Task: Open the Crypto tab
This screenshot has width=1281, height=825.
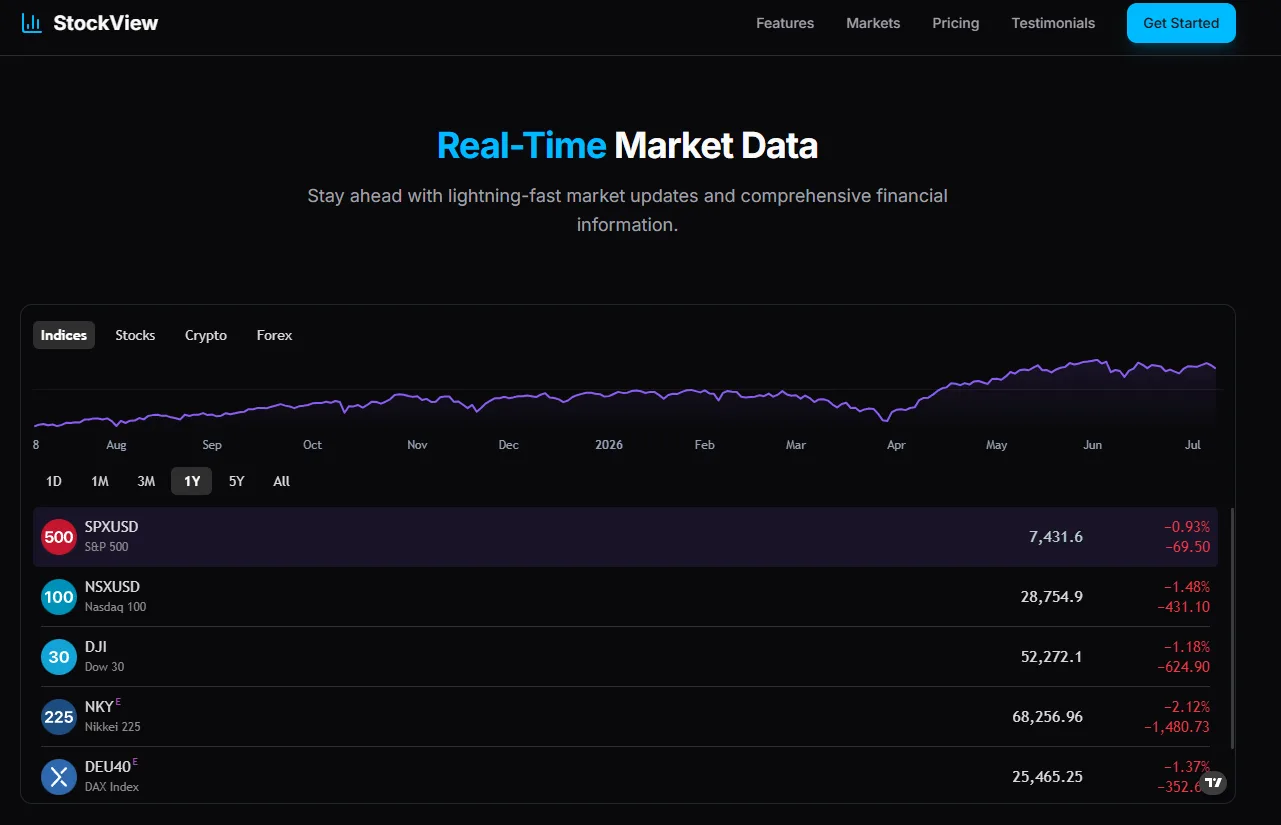Action: click(x=206, y=335)
